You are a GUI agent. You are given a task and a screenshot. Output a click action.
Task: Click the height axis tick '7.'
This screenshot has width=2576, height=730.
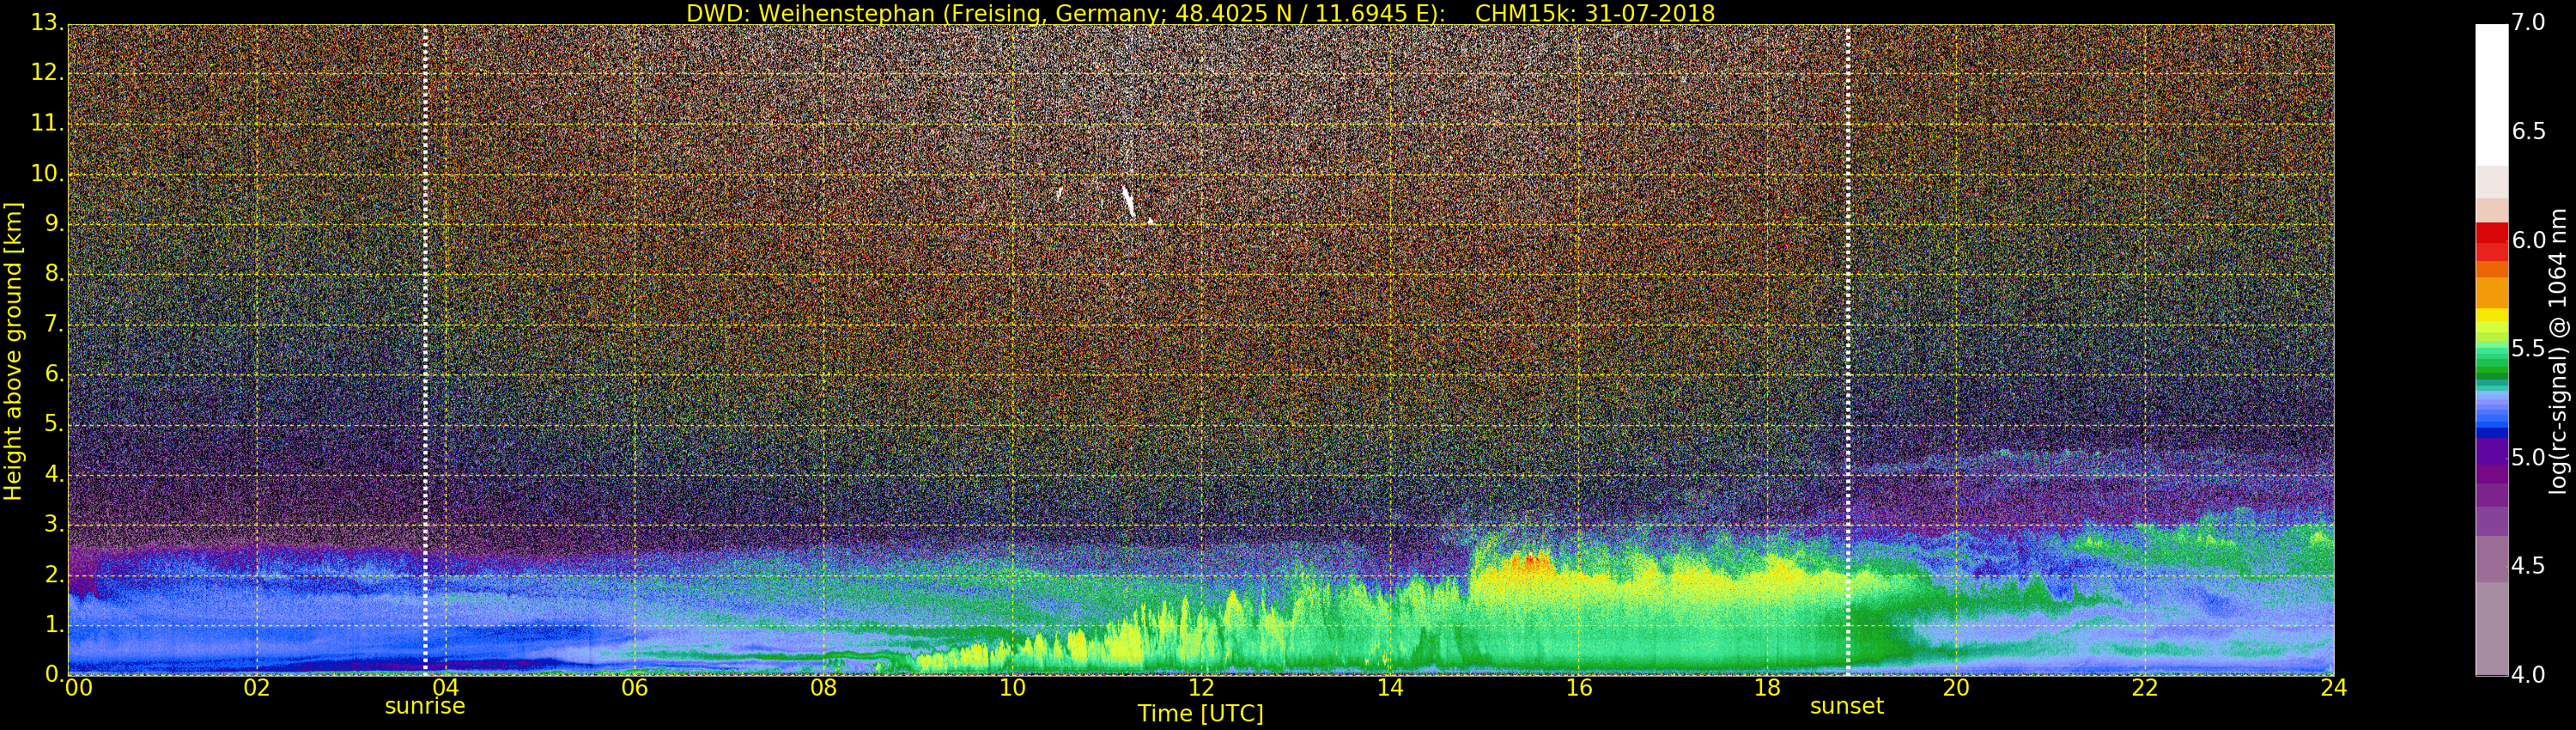(x=54, y=324)
